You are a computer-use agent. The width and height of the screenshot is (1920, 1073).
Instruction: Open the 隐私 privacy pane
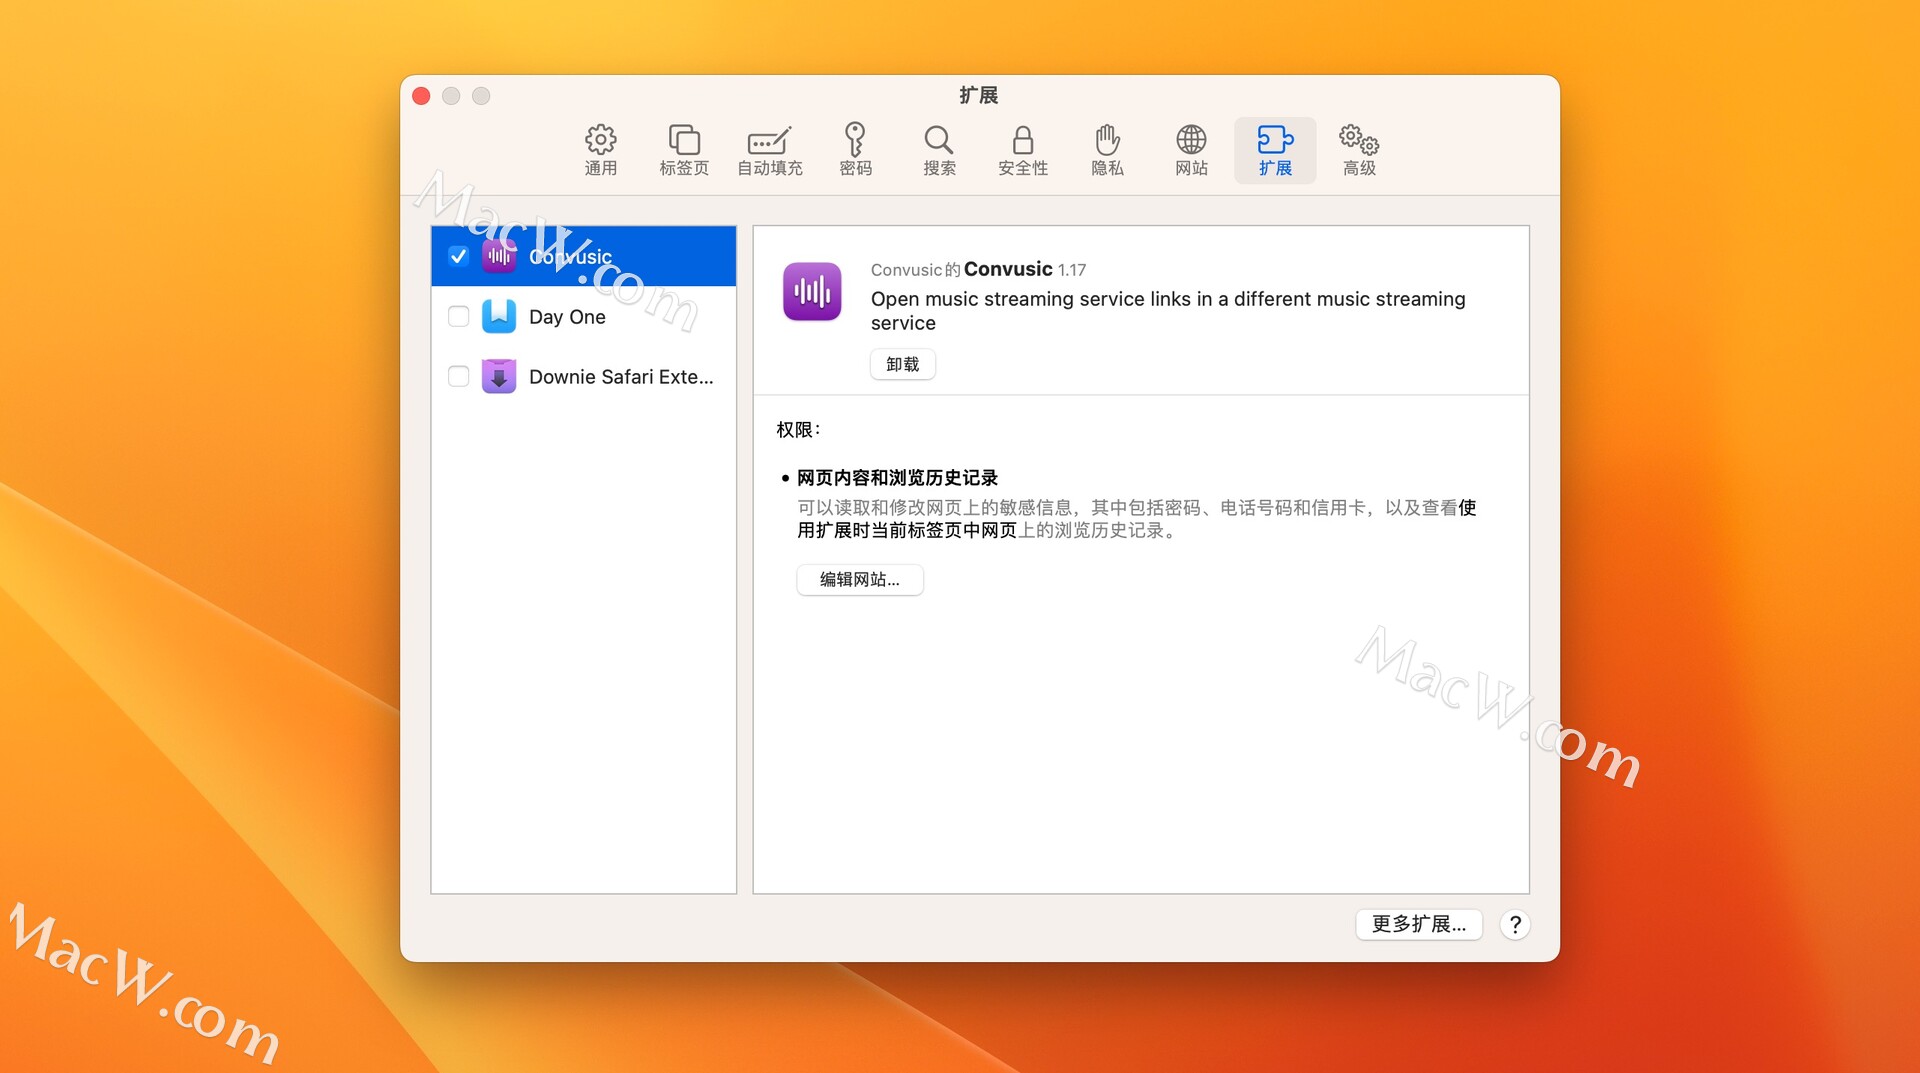[1107, 150]
